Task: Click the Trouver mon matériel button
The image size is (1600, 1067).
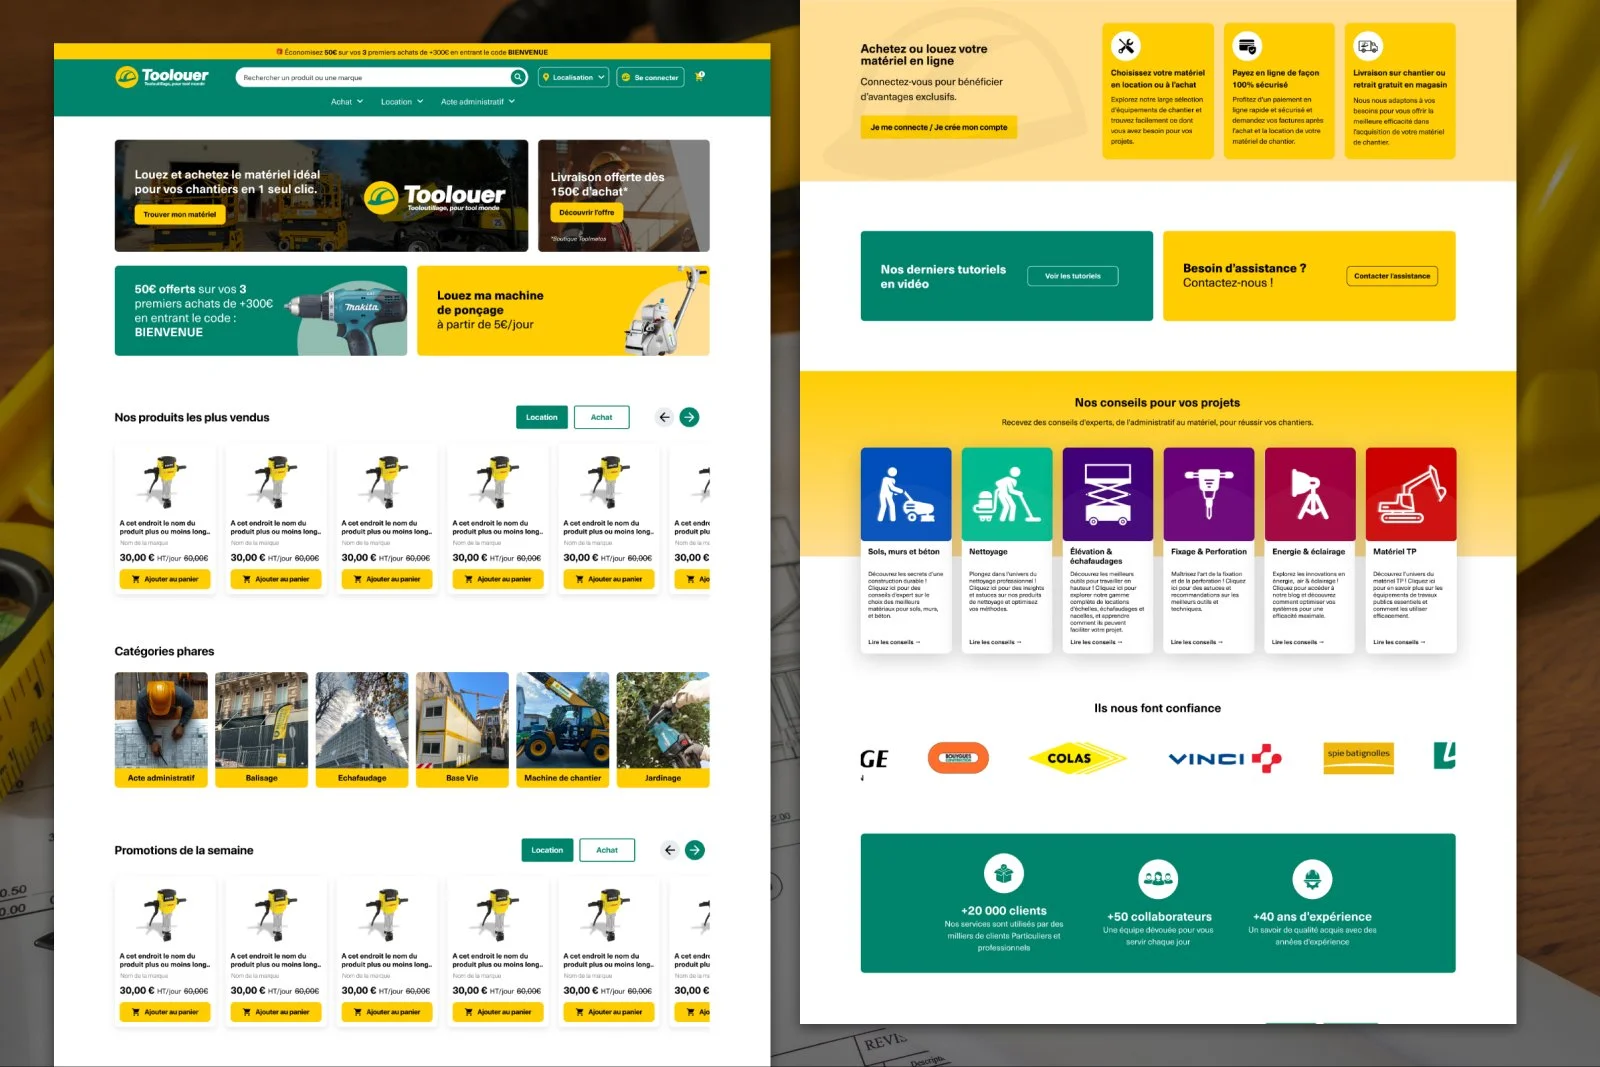Action: coord(180,213)
